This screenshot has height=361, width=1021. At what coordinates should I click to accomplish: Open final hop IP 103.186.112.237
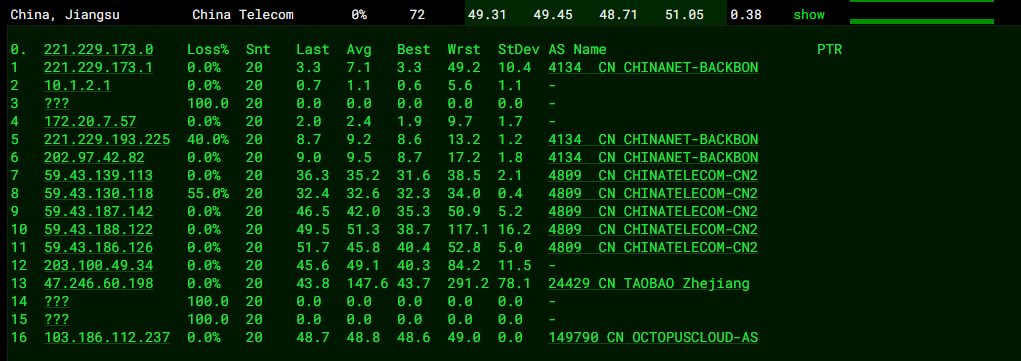[x=107, y=338]
